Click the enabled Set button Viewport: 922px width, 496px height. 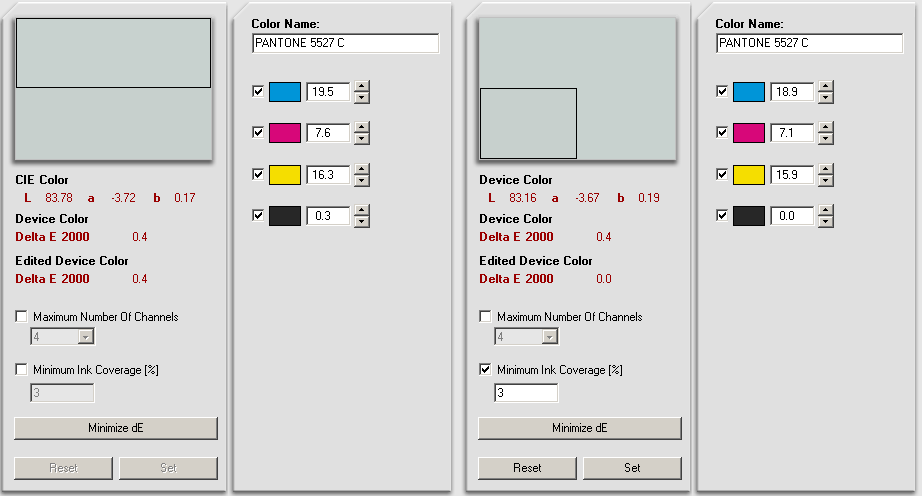(x=632, y=468)
